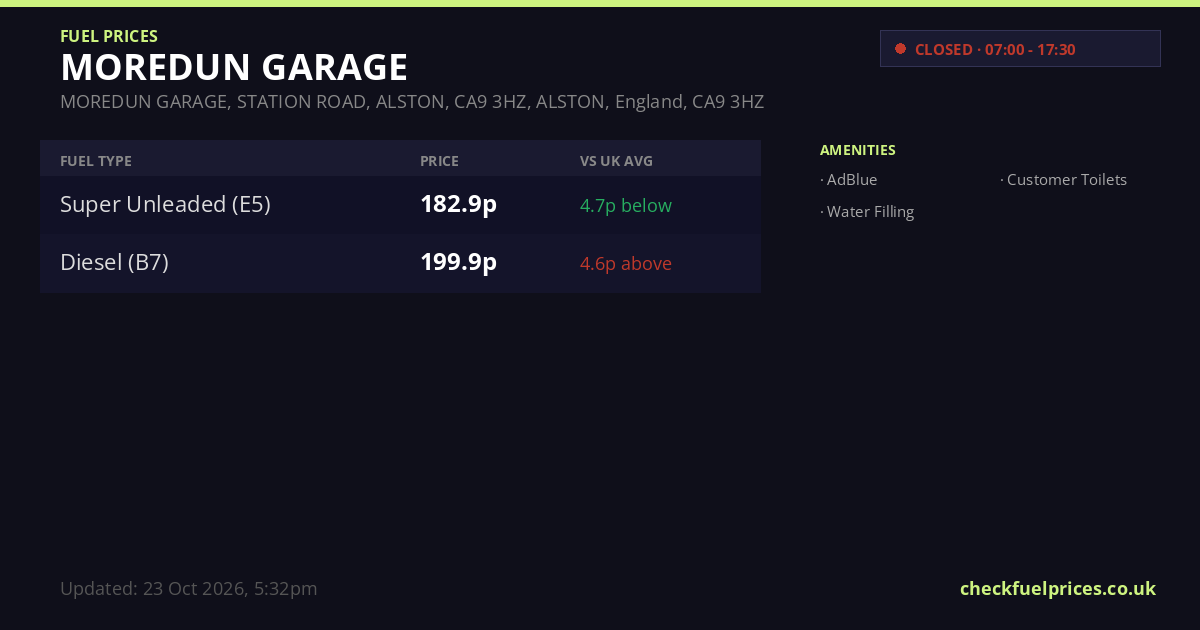The image size is (1200, 630).
Task: Click the Updated 23 Oct 2026 timestamp
Action: [x=189, y=589]
